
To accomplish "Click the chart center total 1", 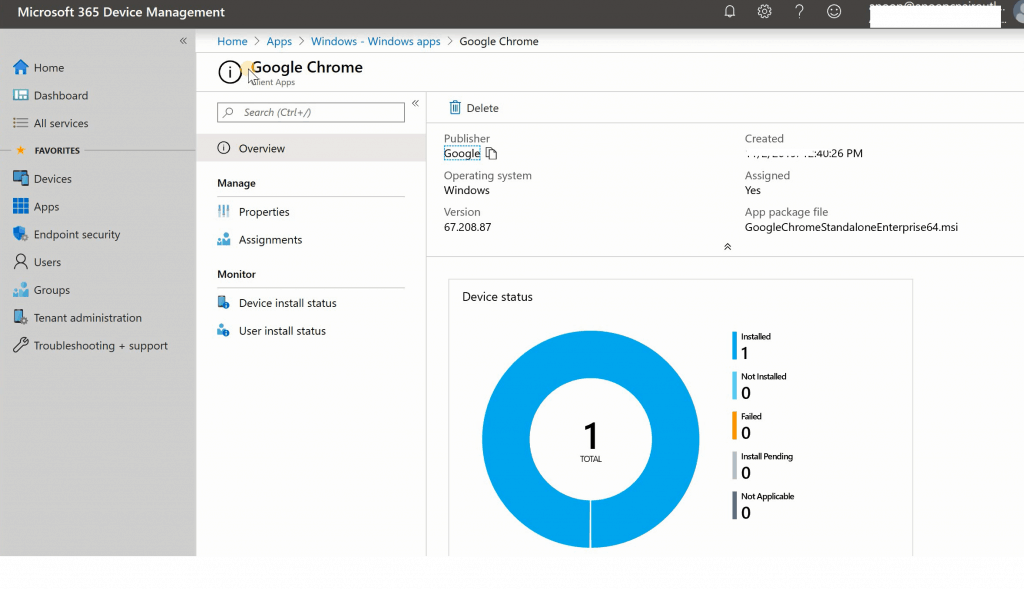I will point(590,436).
